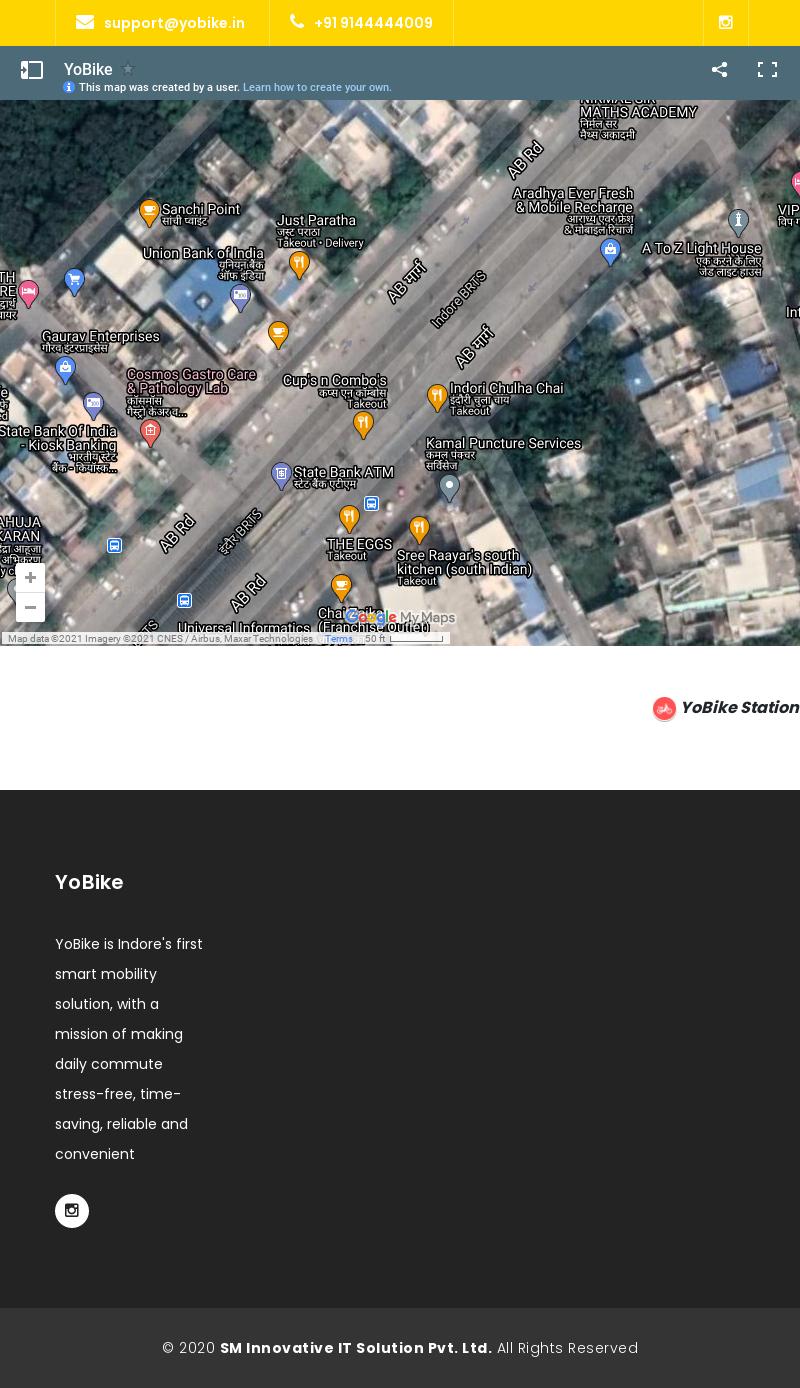800x1388 pixels.
Task: Click the footer YoBike heading
Action: [x=89, y=882]
